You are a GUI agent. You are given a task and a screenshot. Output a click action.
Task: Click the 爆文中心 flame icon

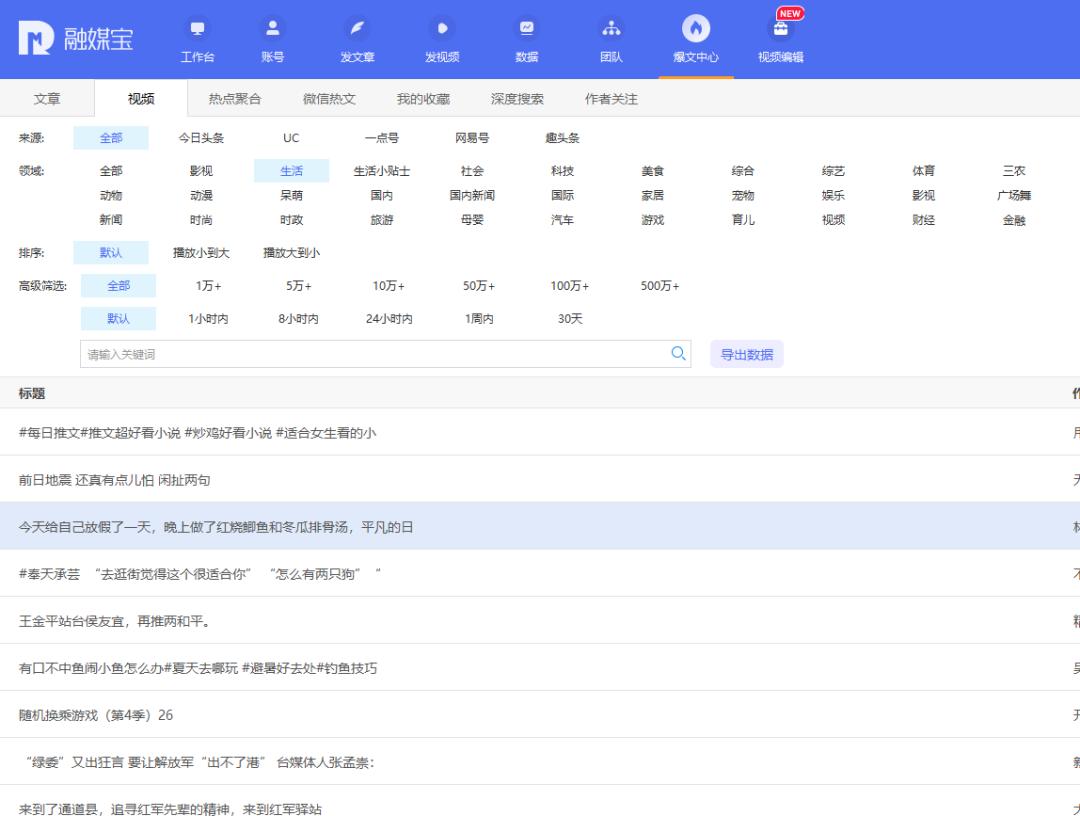coord(696,32)
